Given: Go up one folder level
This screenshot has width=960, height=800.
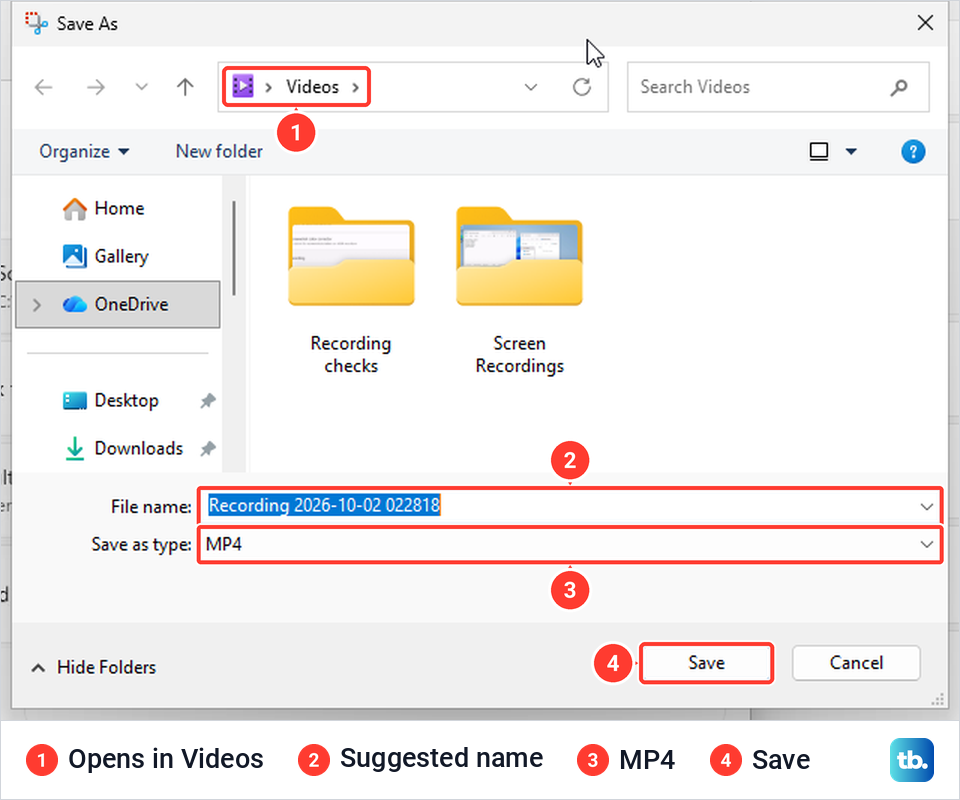Looking at the screenshot, I should click(x=185, y=87).
